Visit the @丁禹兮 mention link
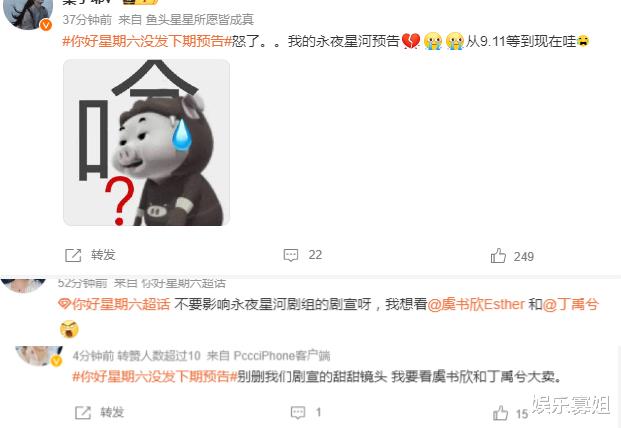Image resolution: width=621 pixels, height=428 pixels. click(570, 304)
